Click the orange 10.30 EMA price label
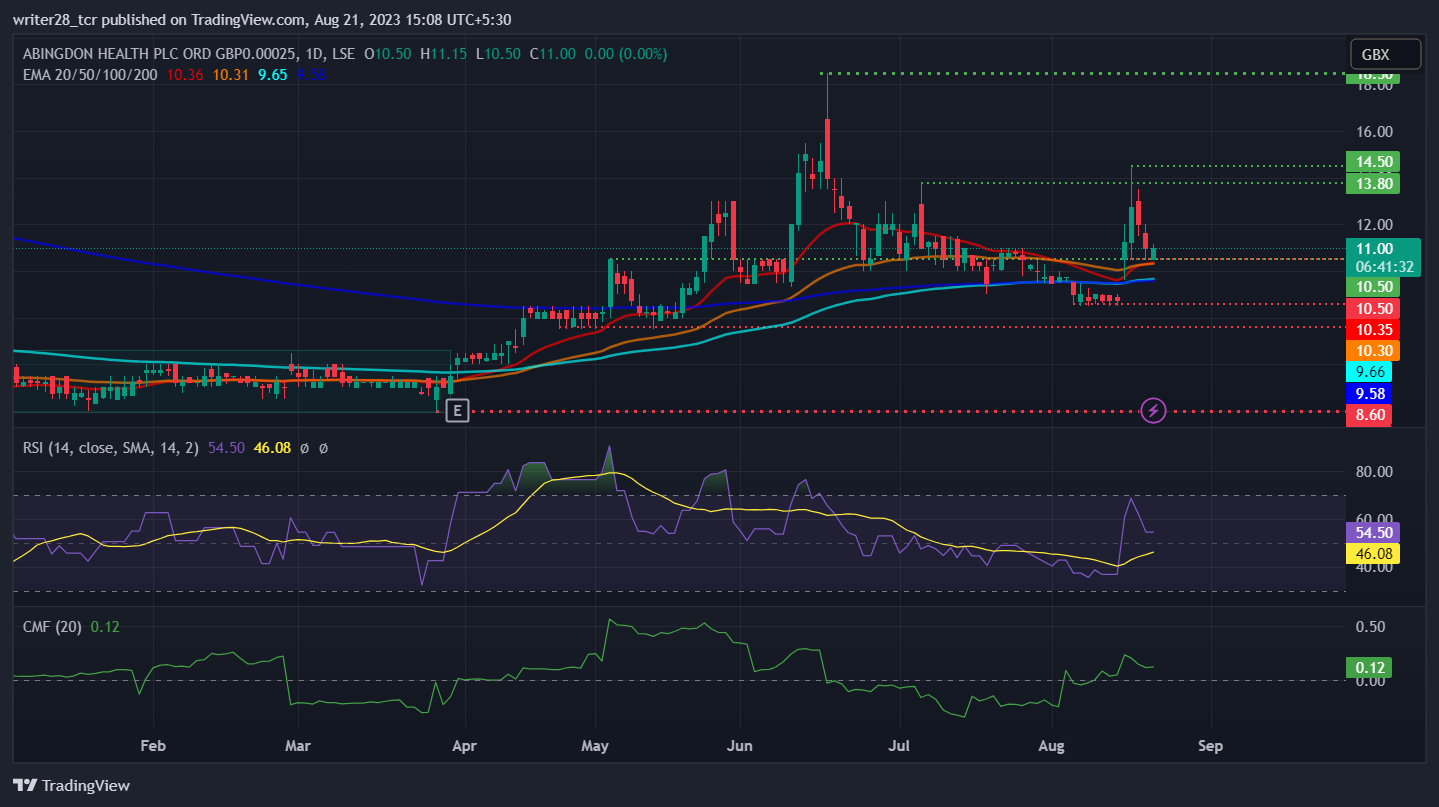Screen dimensions: 1439x807 1372,350
